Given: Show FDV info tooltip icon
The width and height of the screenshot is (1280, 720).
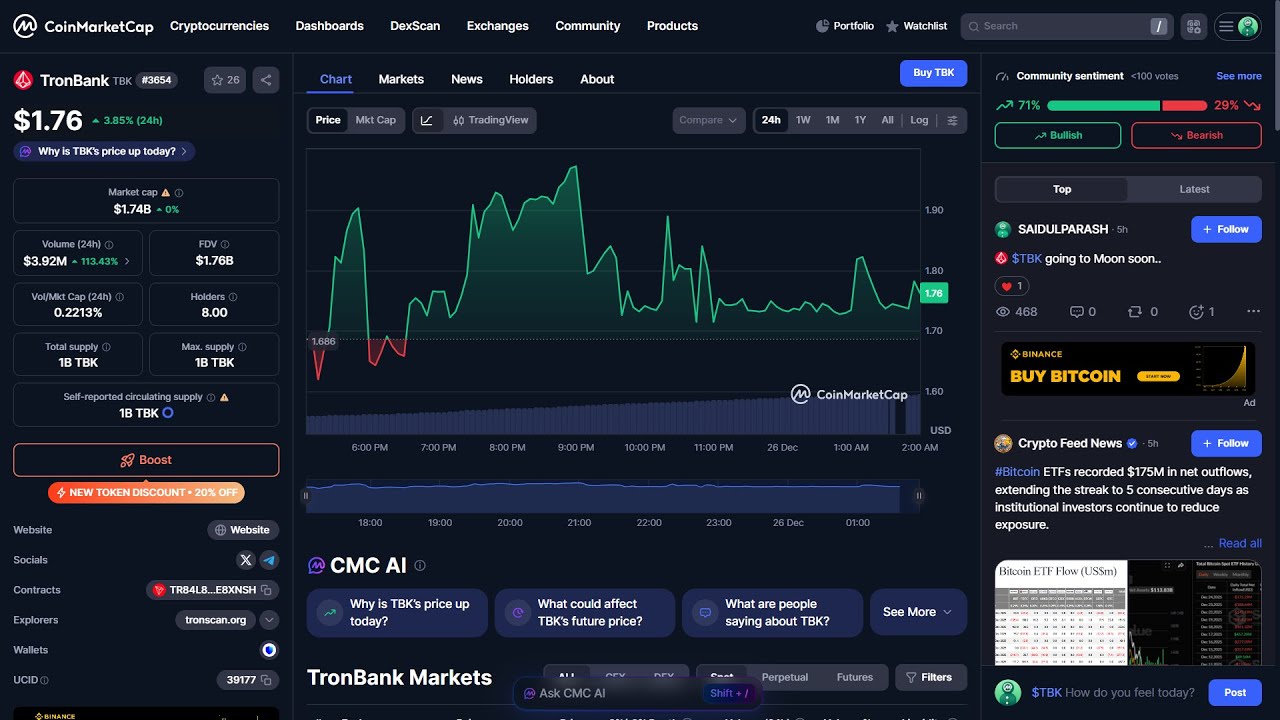Looking at the screenshot, I should coord(226,244).
